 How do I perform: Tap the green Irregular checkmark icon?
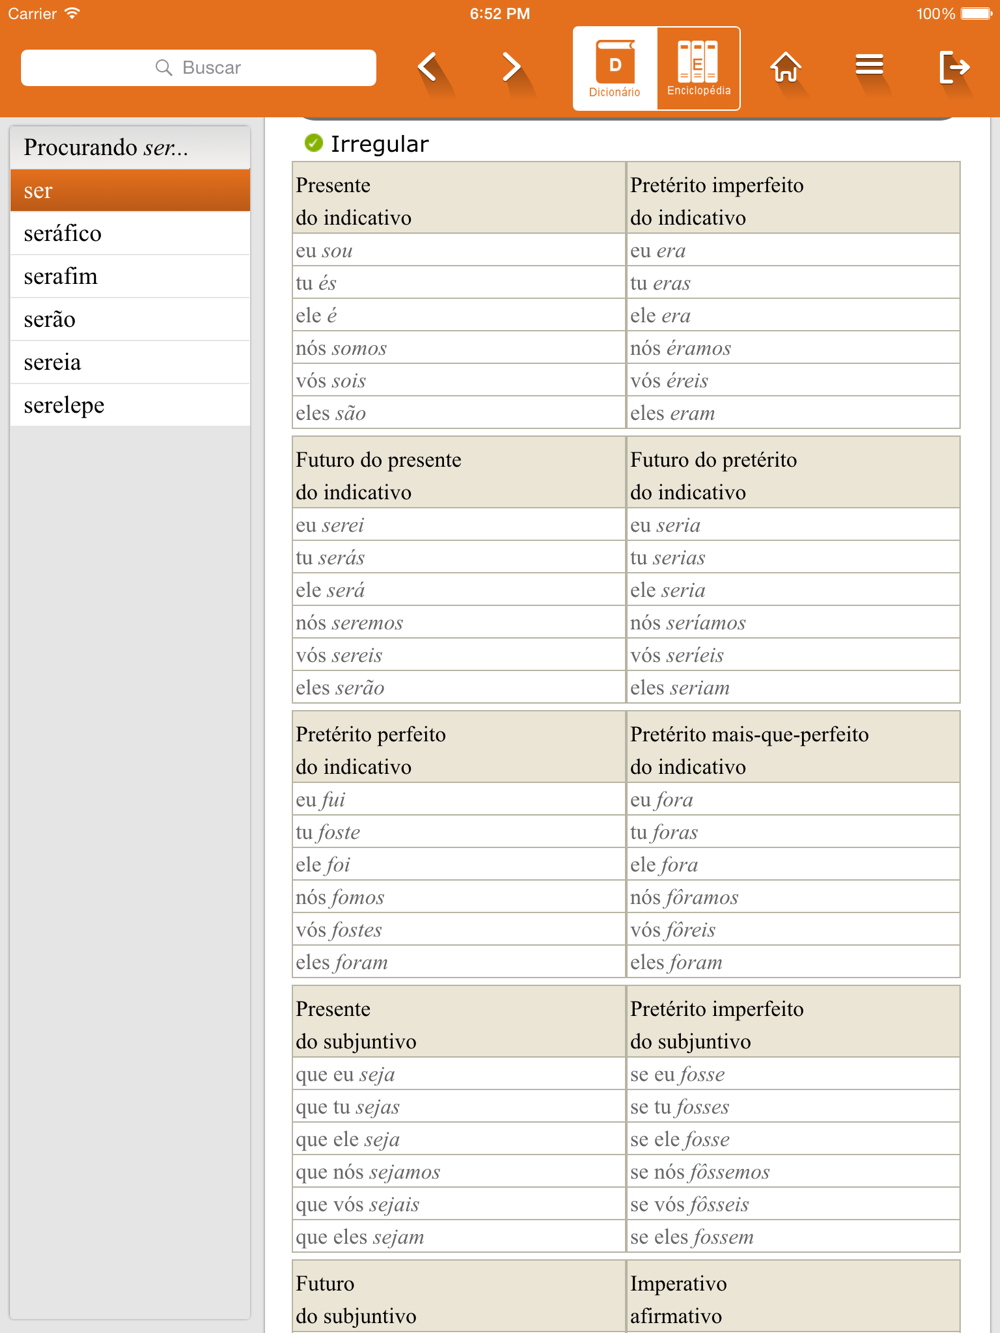314,143
